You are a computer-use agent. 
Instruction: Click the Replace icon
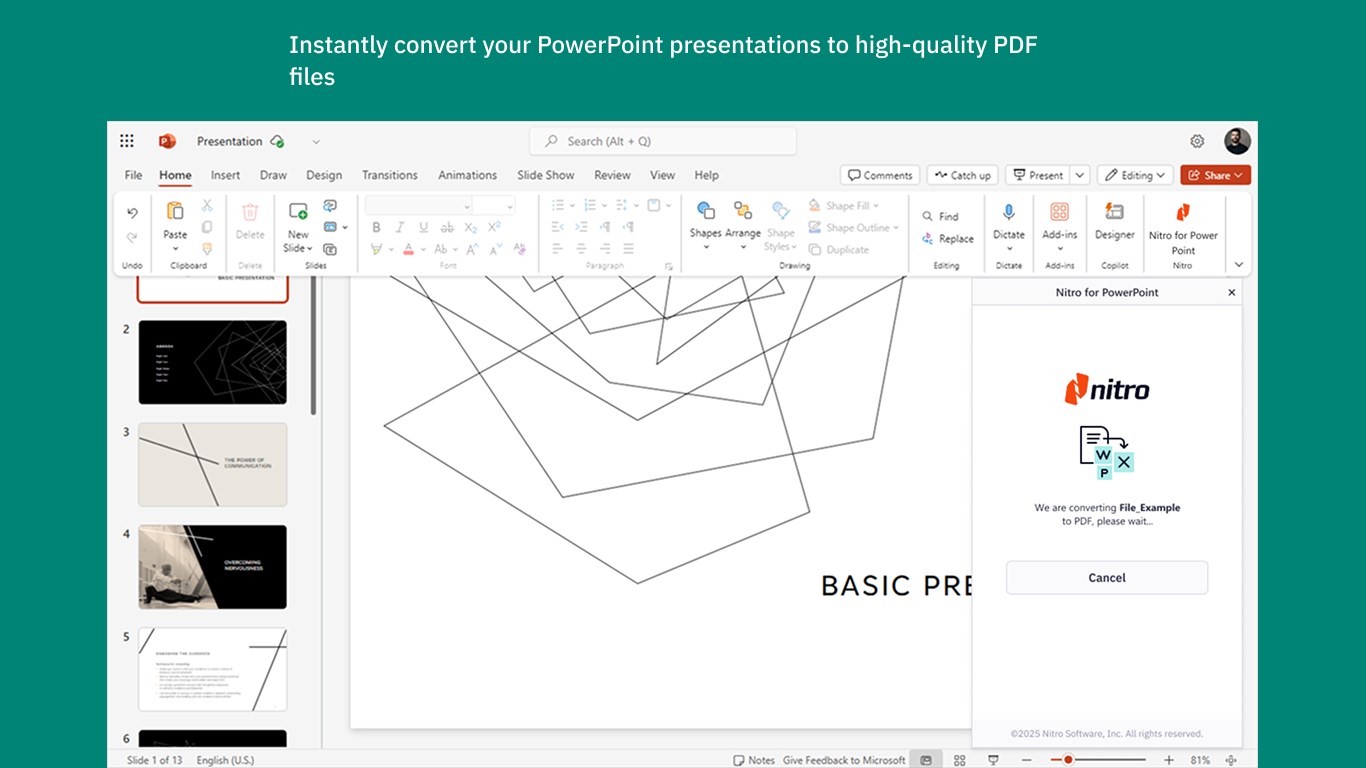pyautogui.click(x=927, y=238)
